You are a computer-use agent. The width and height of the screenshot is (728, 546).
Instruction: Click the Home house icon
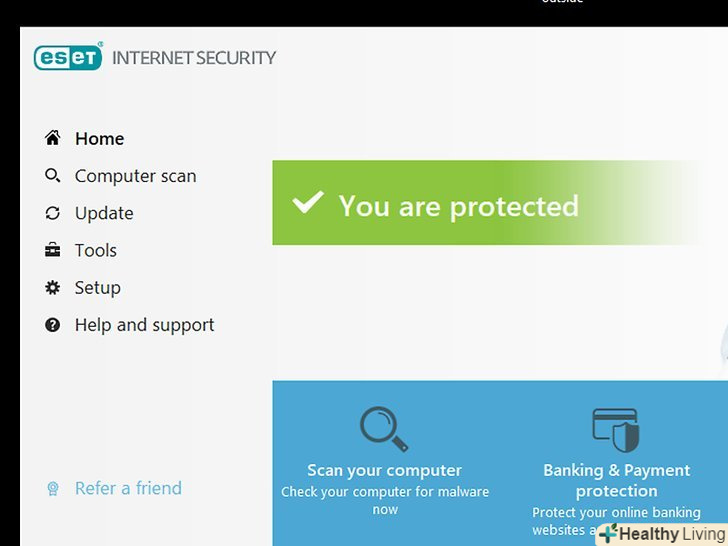pyautogui.click(x=53, y=138)
